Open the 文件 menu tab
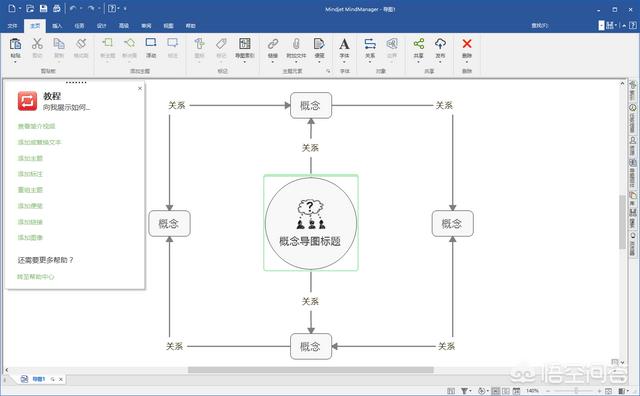Viewport: 640px width, 396px height. pyautogui.click(x=13, y=26)
